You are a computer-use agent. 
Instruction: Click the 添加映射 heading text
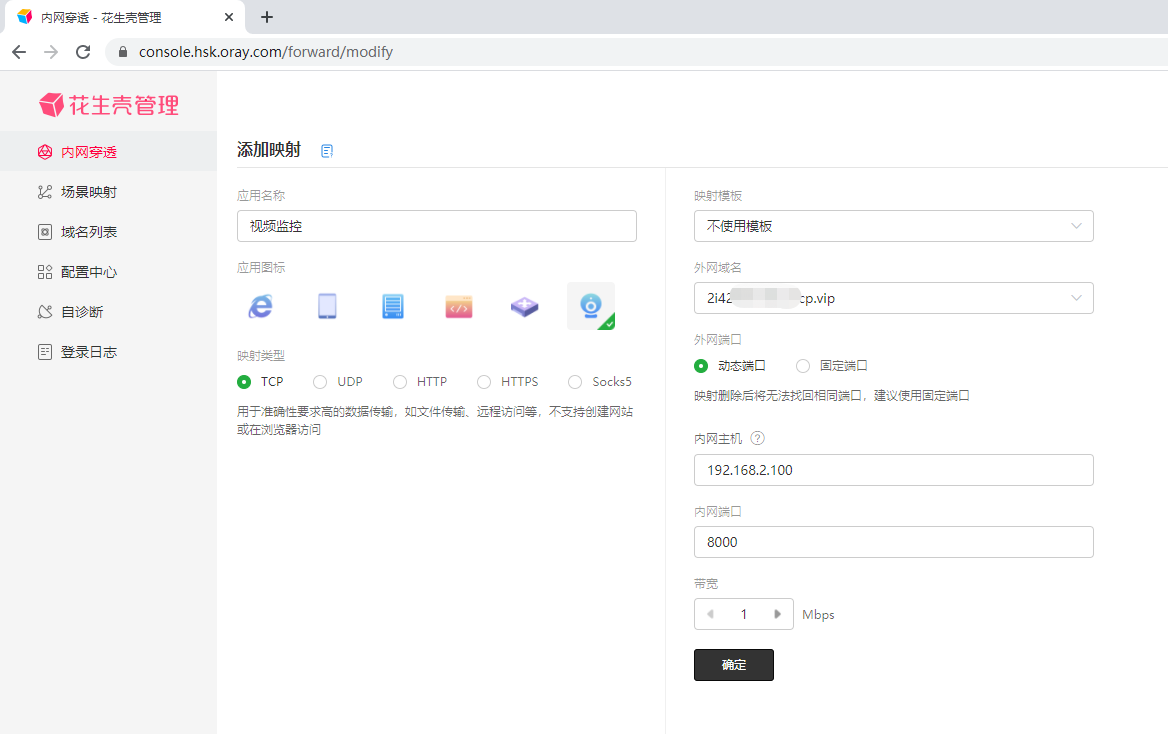[x=269, y=150]
